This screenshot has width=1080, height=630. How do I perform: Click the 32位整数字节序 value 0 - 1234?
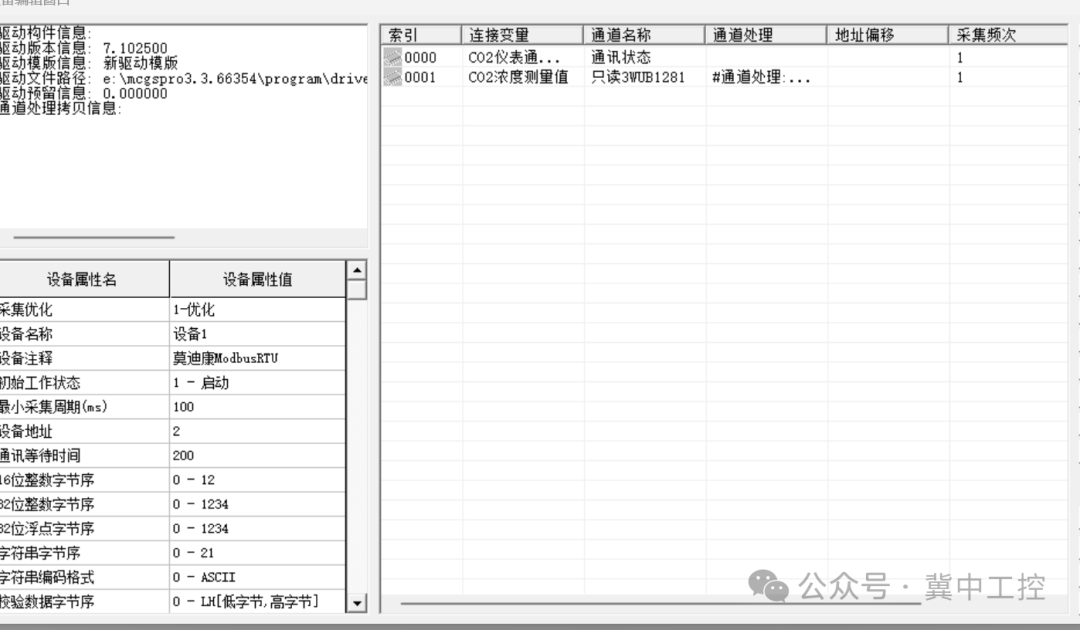(258, 504)
